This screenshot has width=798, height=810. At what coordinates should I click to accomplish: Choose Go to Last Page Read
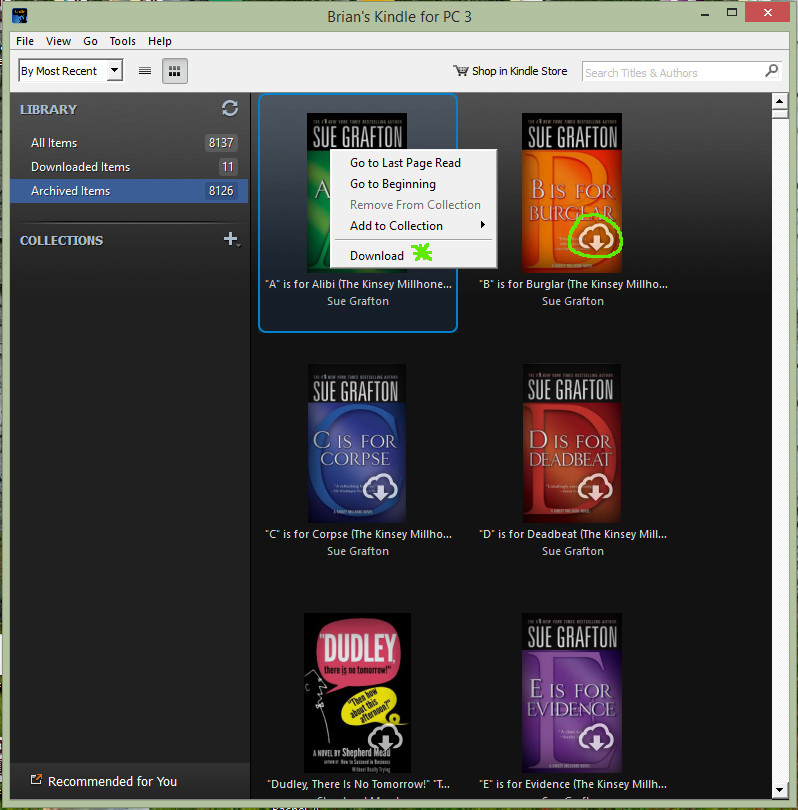coord(413,163)
